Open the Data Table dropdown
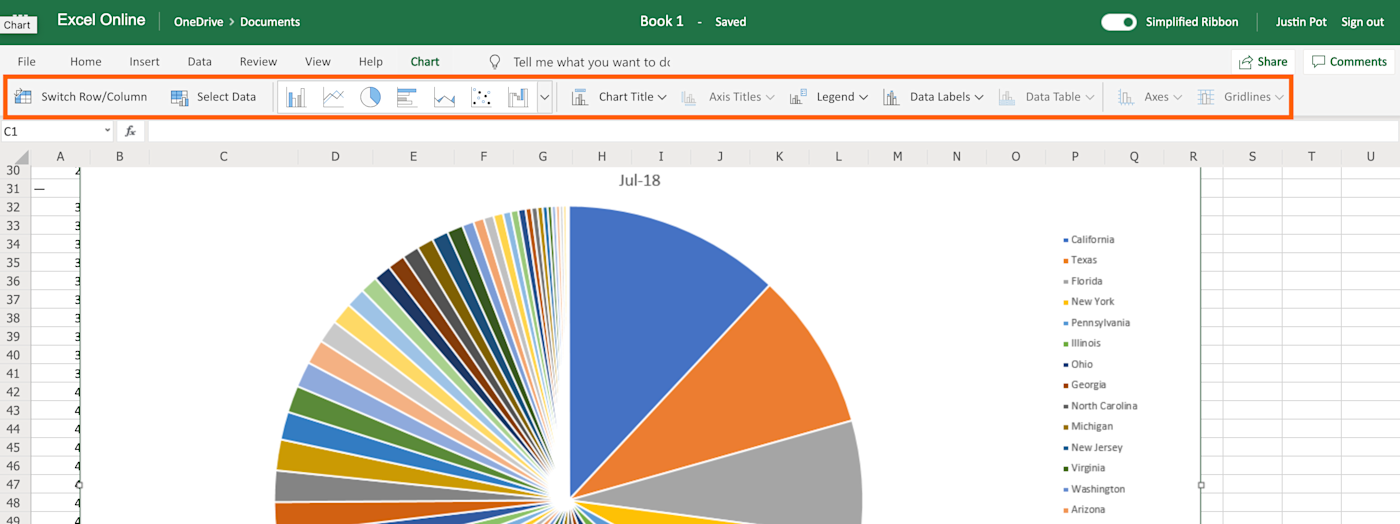Screen dimensions: 1400x524 coord(1046,97)
